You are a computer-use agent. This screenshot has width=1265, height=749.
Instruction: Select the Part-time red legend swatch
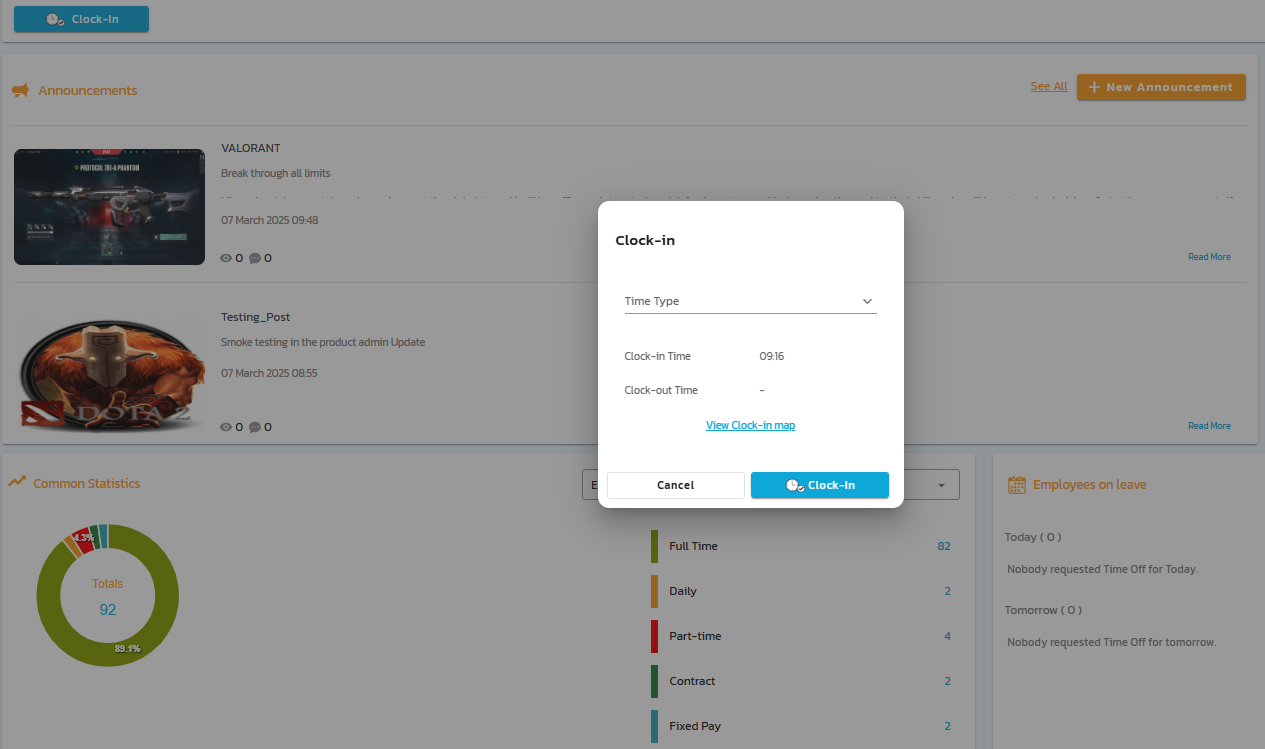coord(654,636)
